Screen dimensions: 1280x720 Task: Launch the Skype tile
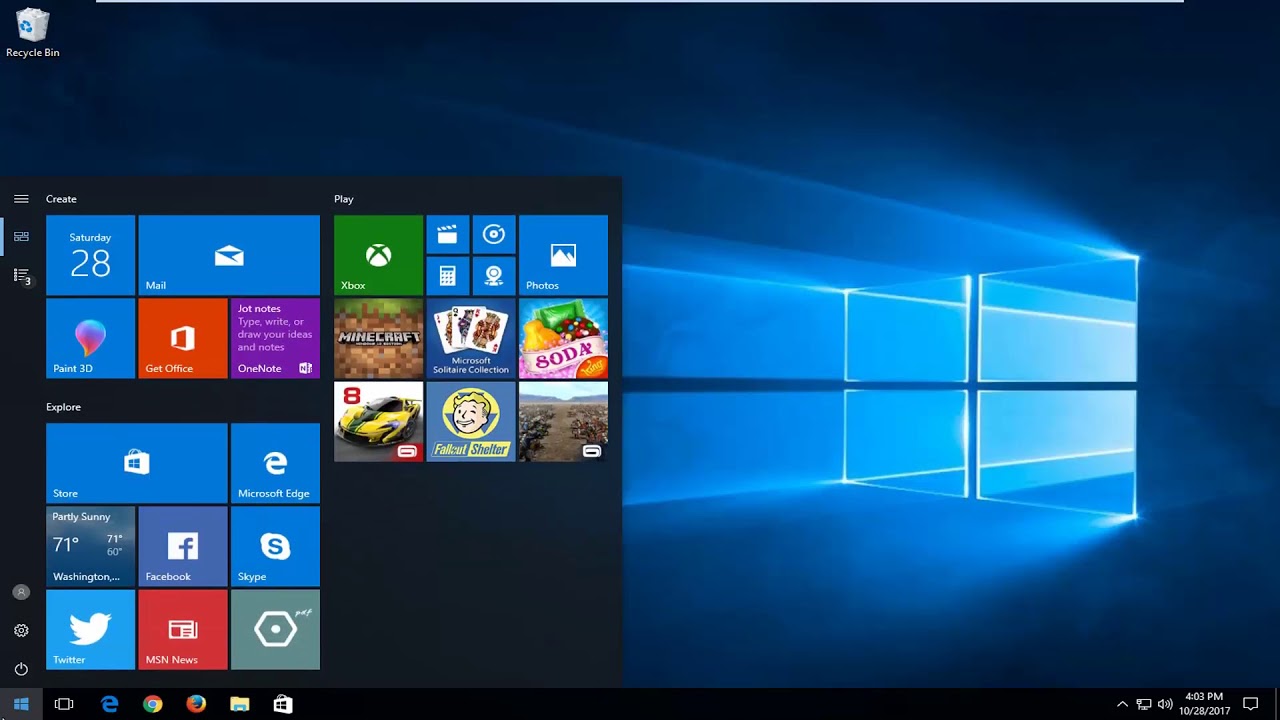point(275,546)
